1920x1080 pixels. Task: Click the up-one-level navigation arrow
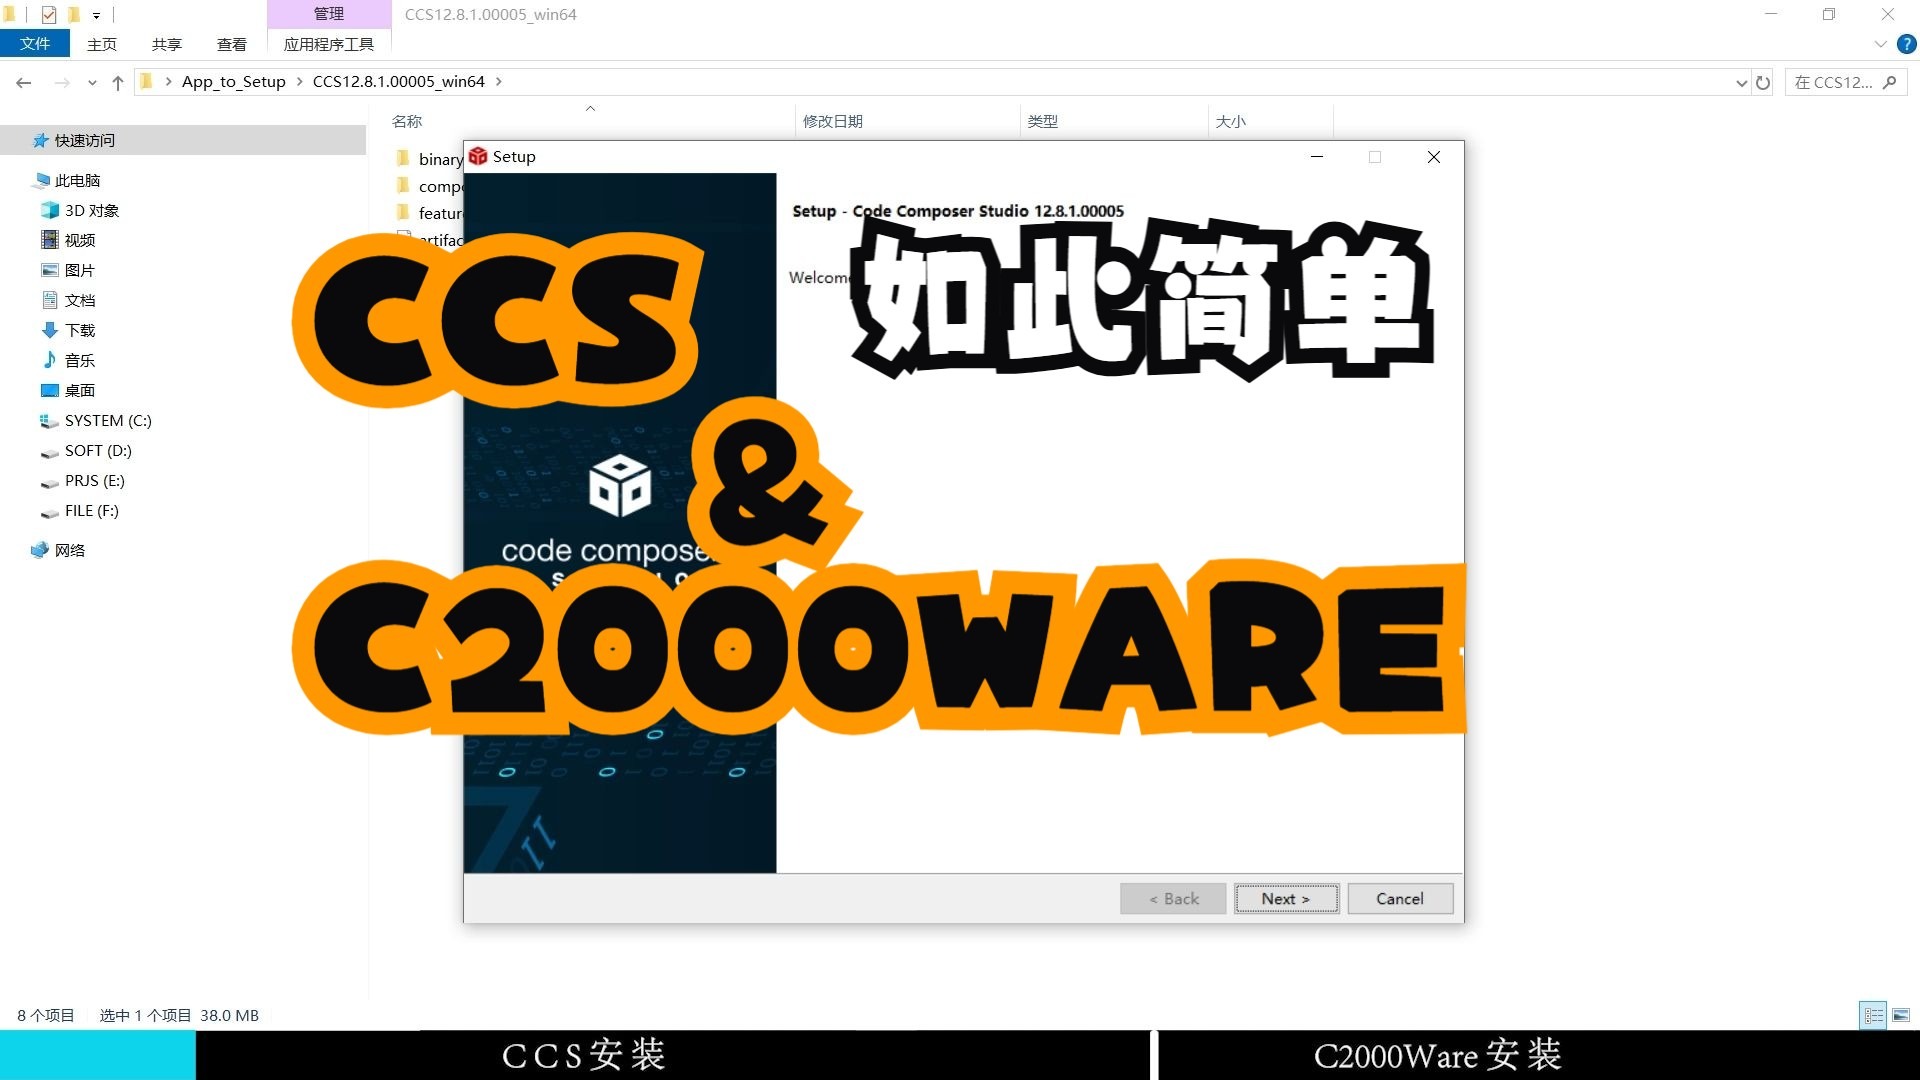pos(117,82)
